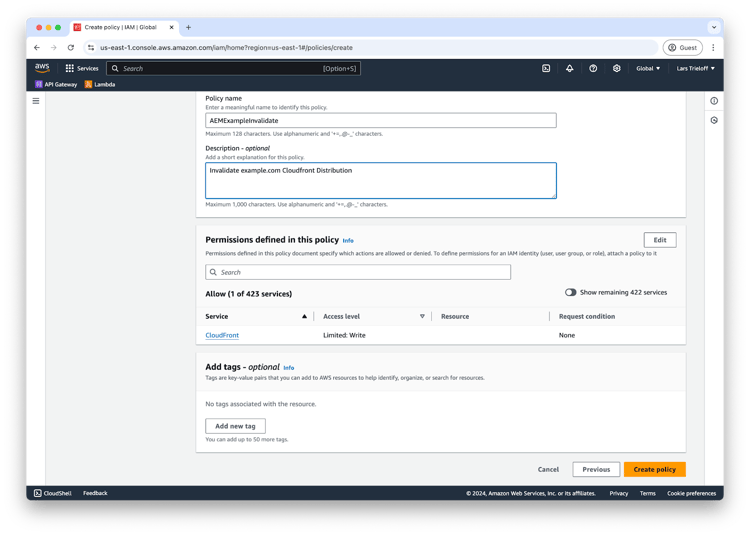This screenshot has height=535, width=750.
Task: Click the Guest profile button
Action: click(683, 47)
